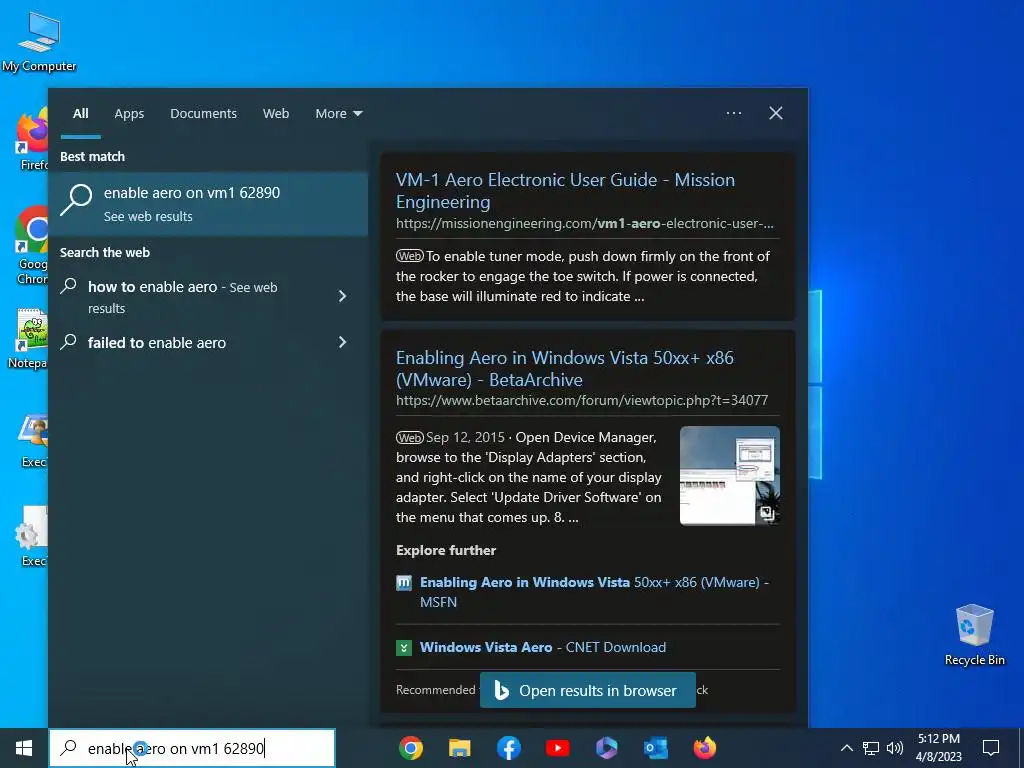Show hidden system tray icons
1024x768 pixels.
[846, 748]
